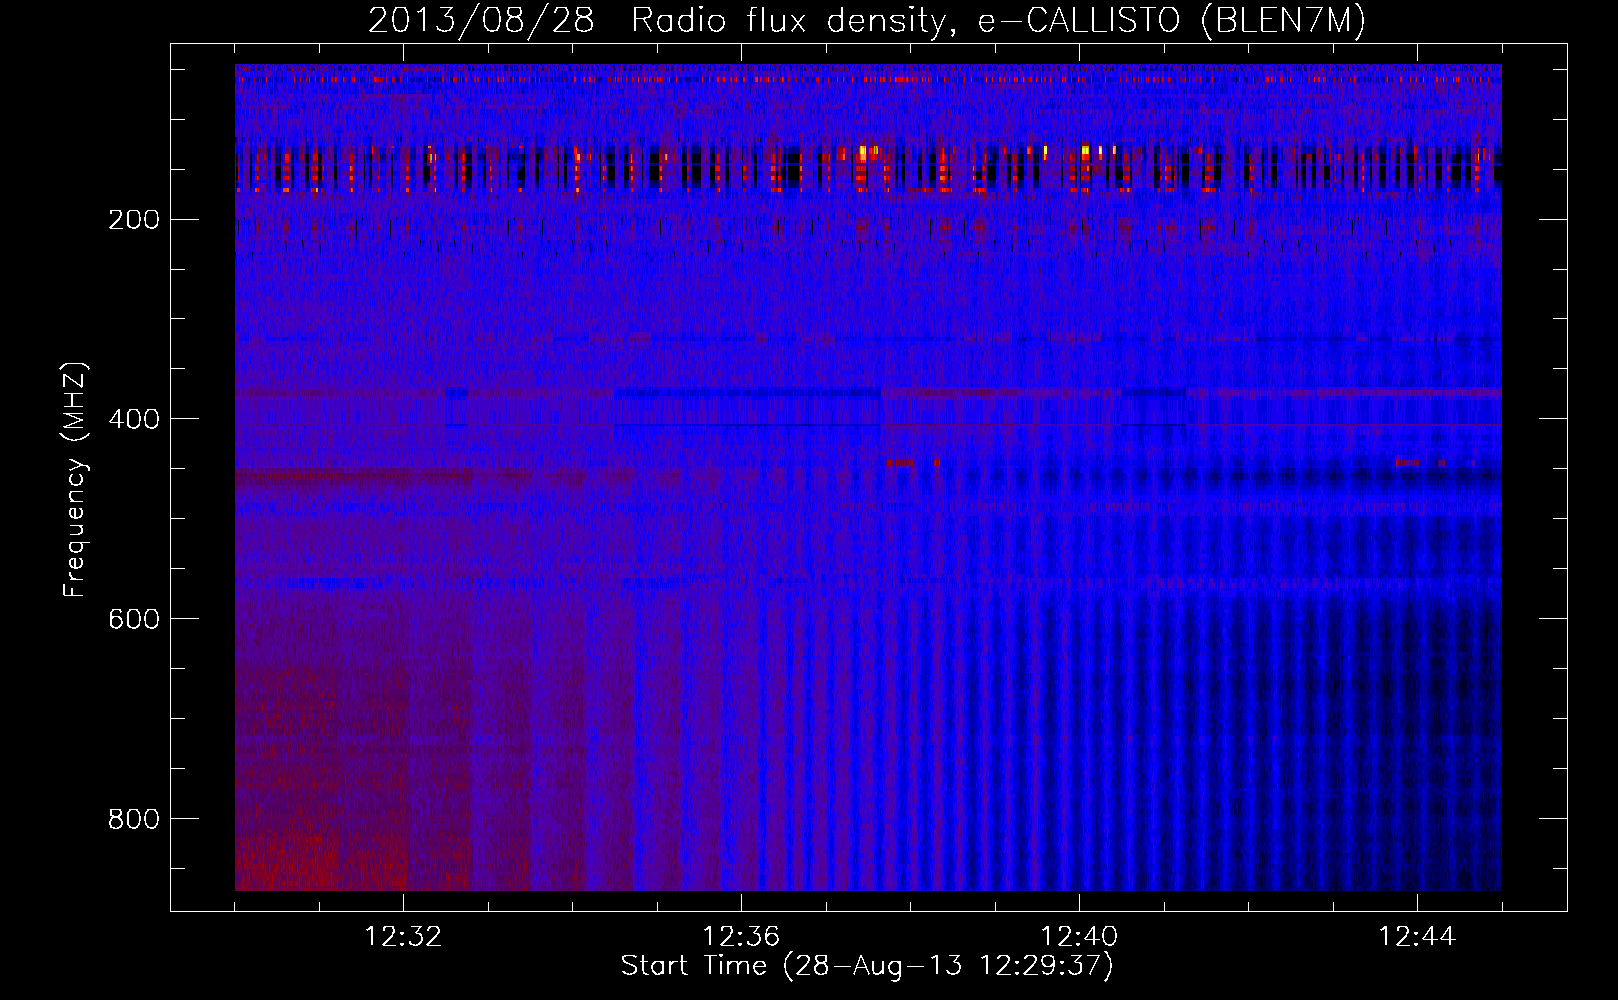1618x1000 pixels.
Task: Click the "Start Time (28-Aug-13 12:29:37)" label
Action: pyautogui.click(x=867, y=966)
